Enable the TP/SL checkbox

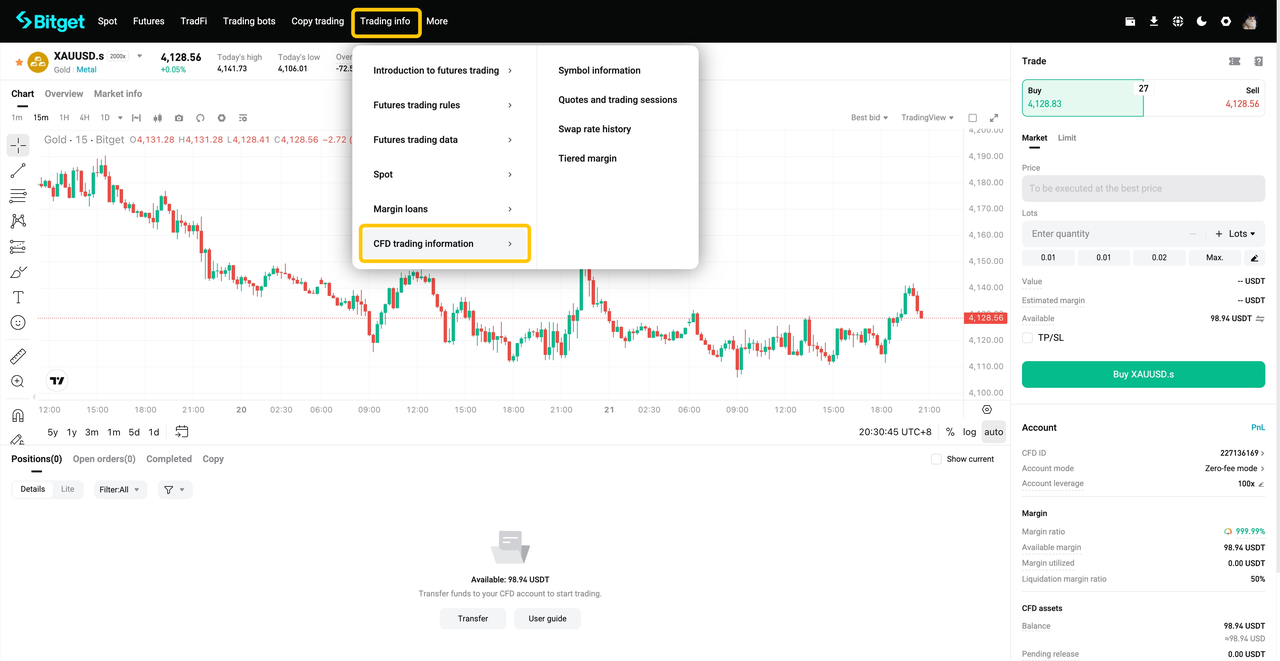click(1027, 338)
